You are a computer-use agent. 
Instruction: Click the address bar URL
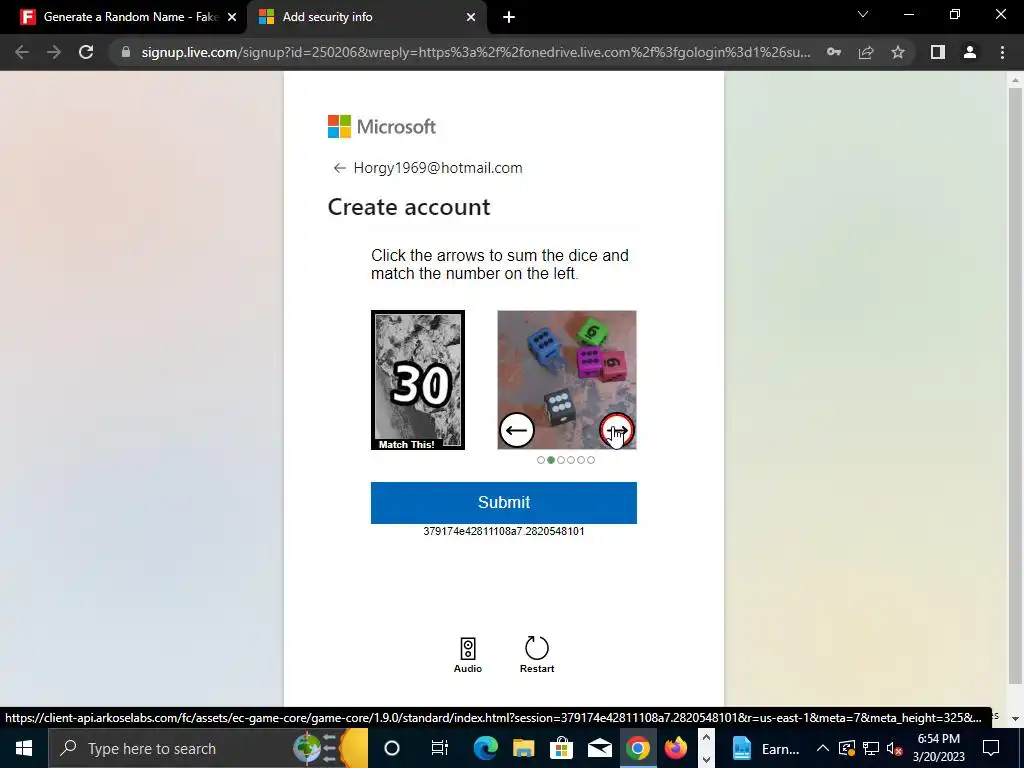click(x=475, y=52)
